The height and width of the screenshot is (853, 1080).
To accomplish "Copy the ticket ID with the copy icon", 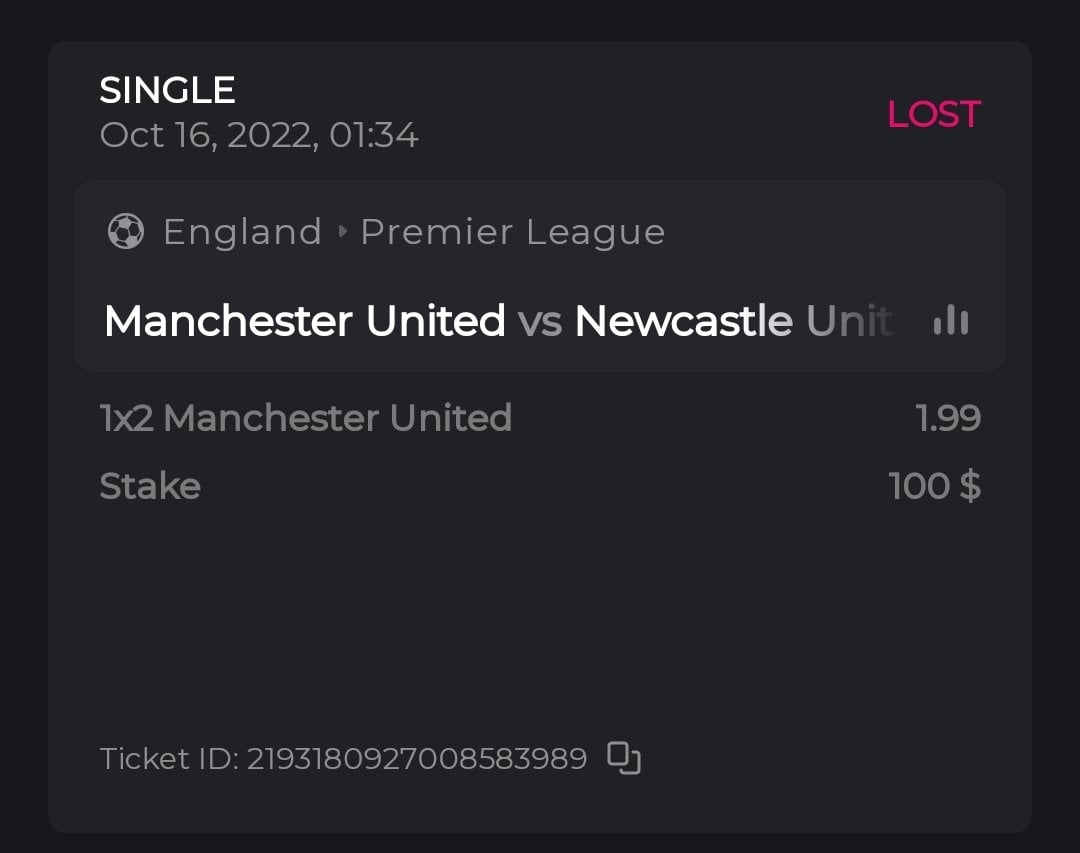I will [x=624, y=758].
